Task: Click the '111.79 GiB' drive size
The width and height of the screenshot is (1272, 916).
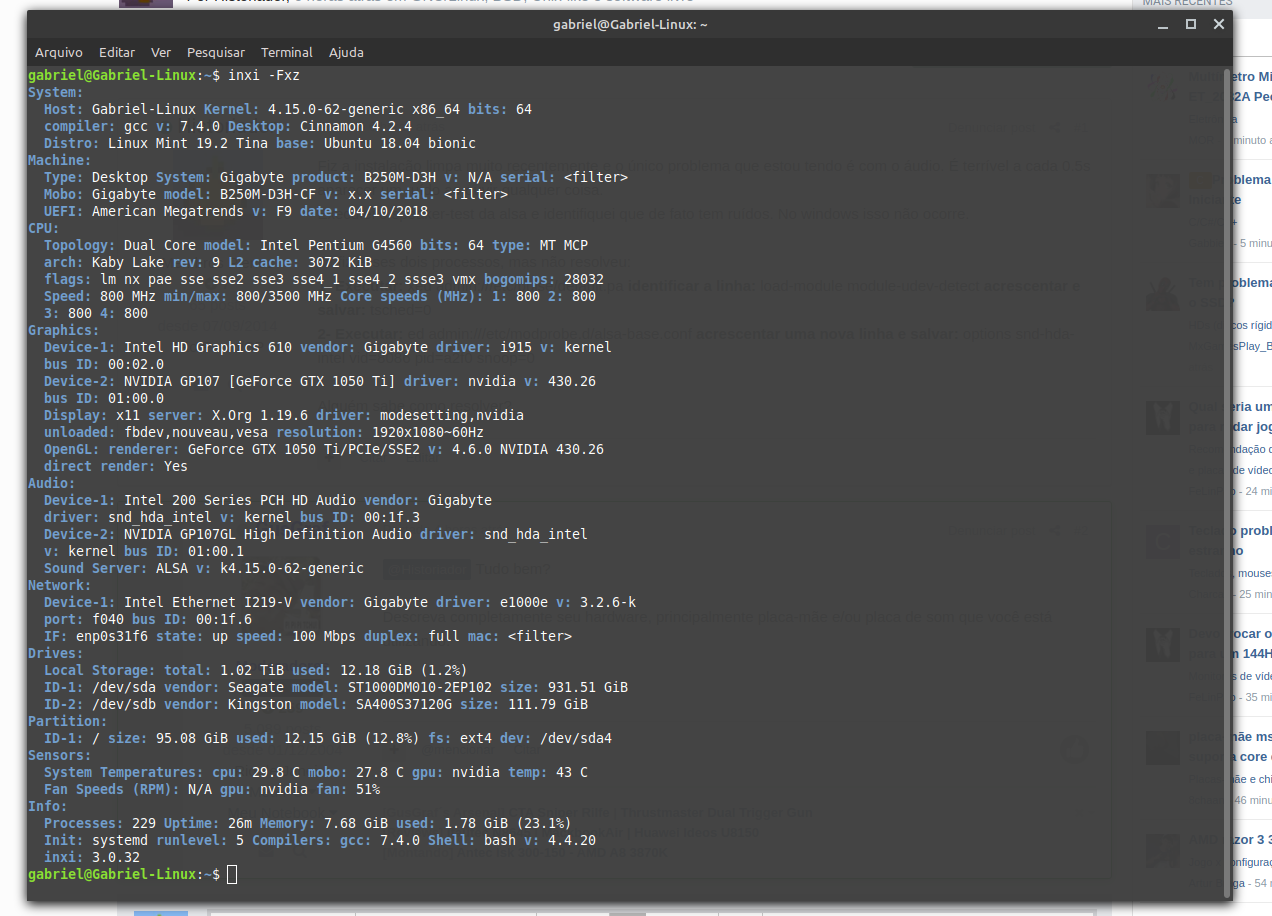Action: coord(548,704)
